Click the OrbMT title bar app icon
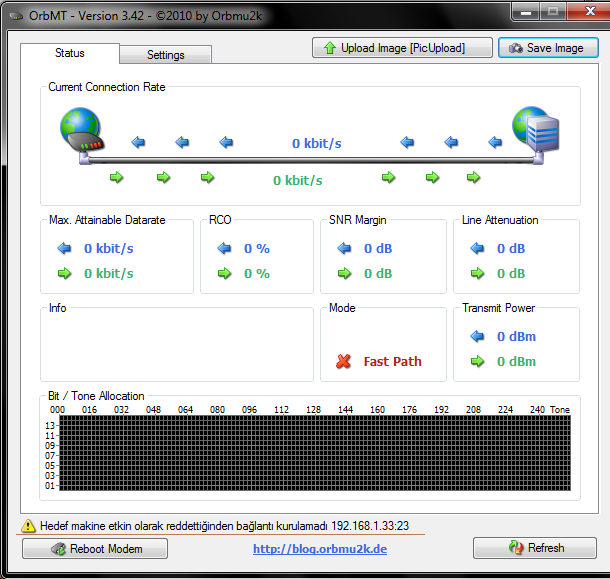Screen dimensions: 610x579 [16, 16]
